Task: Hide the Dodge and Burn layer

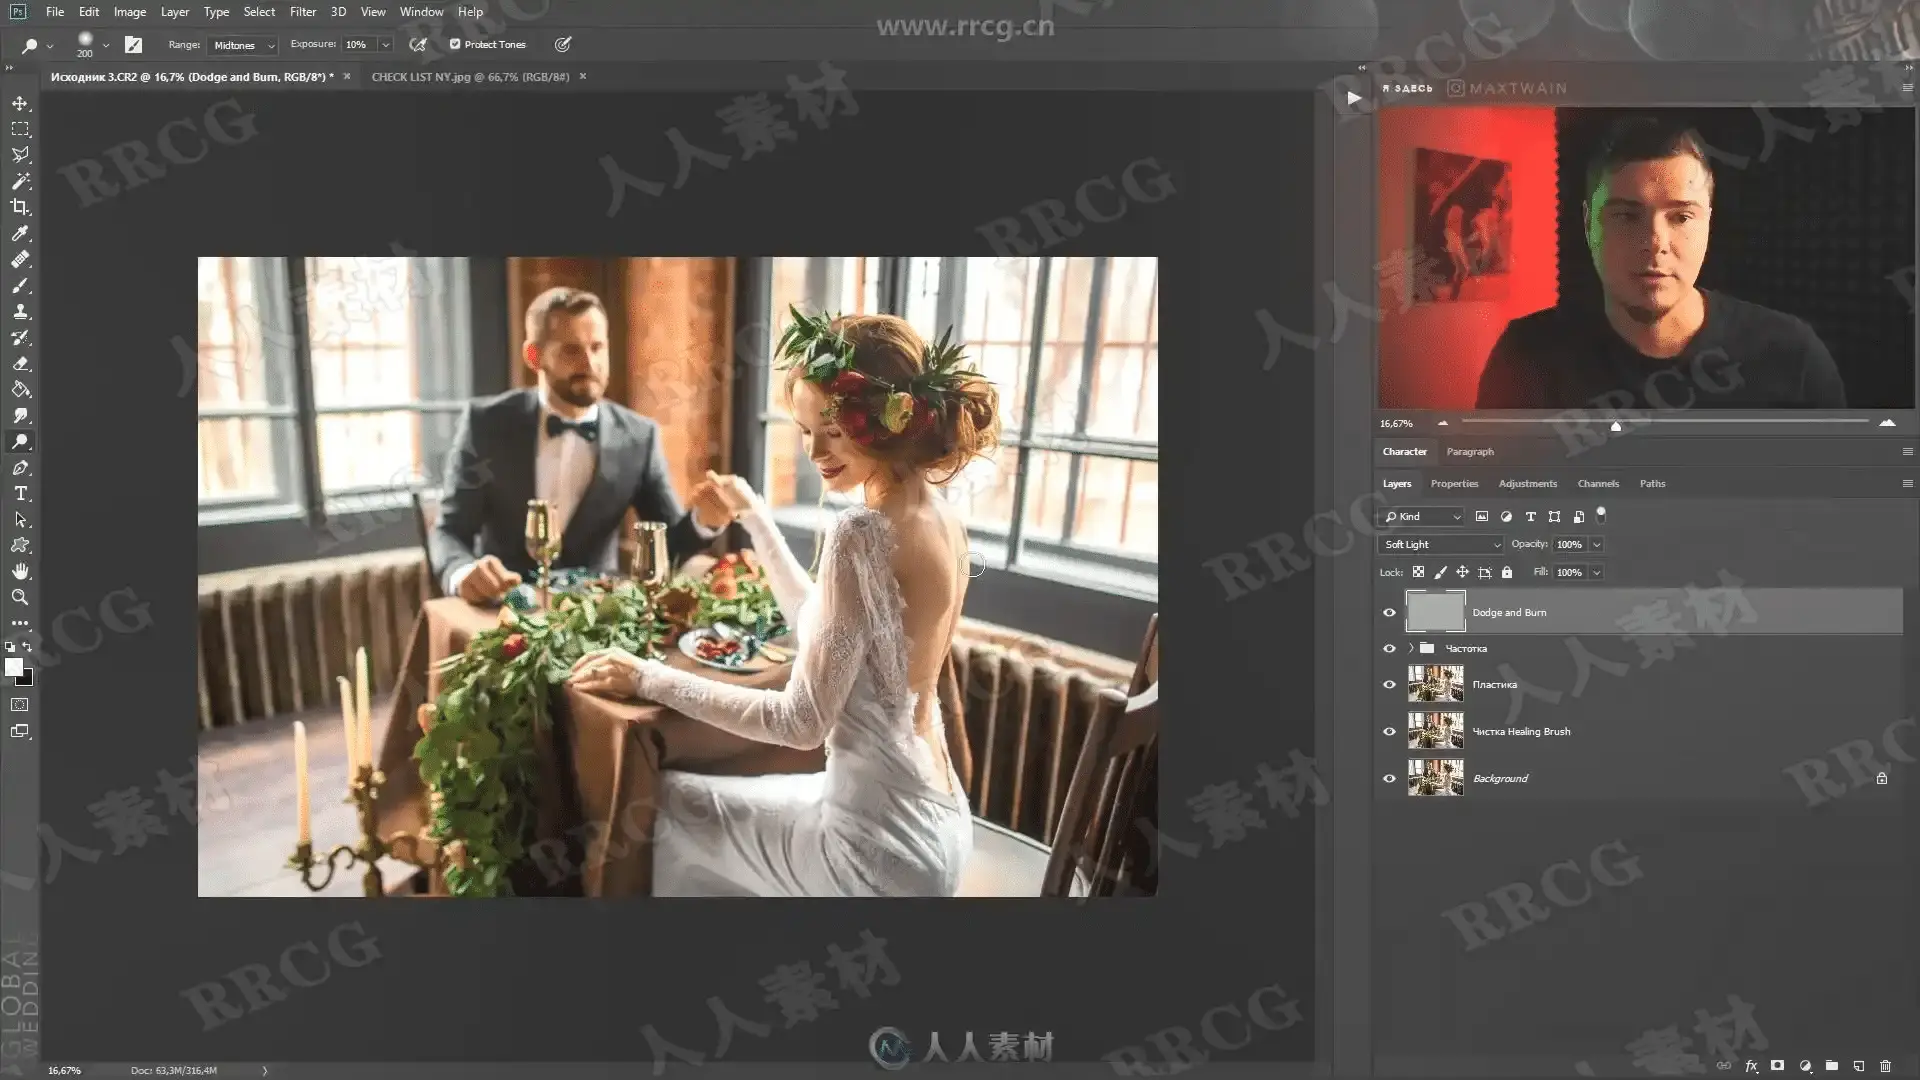Action: [1389, 613]
